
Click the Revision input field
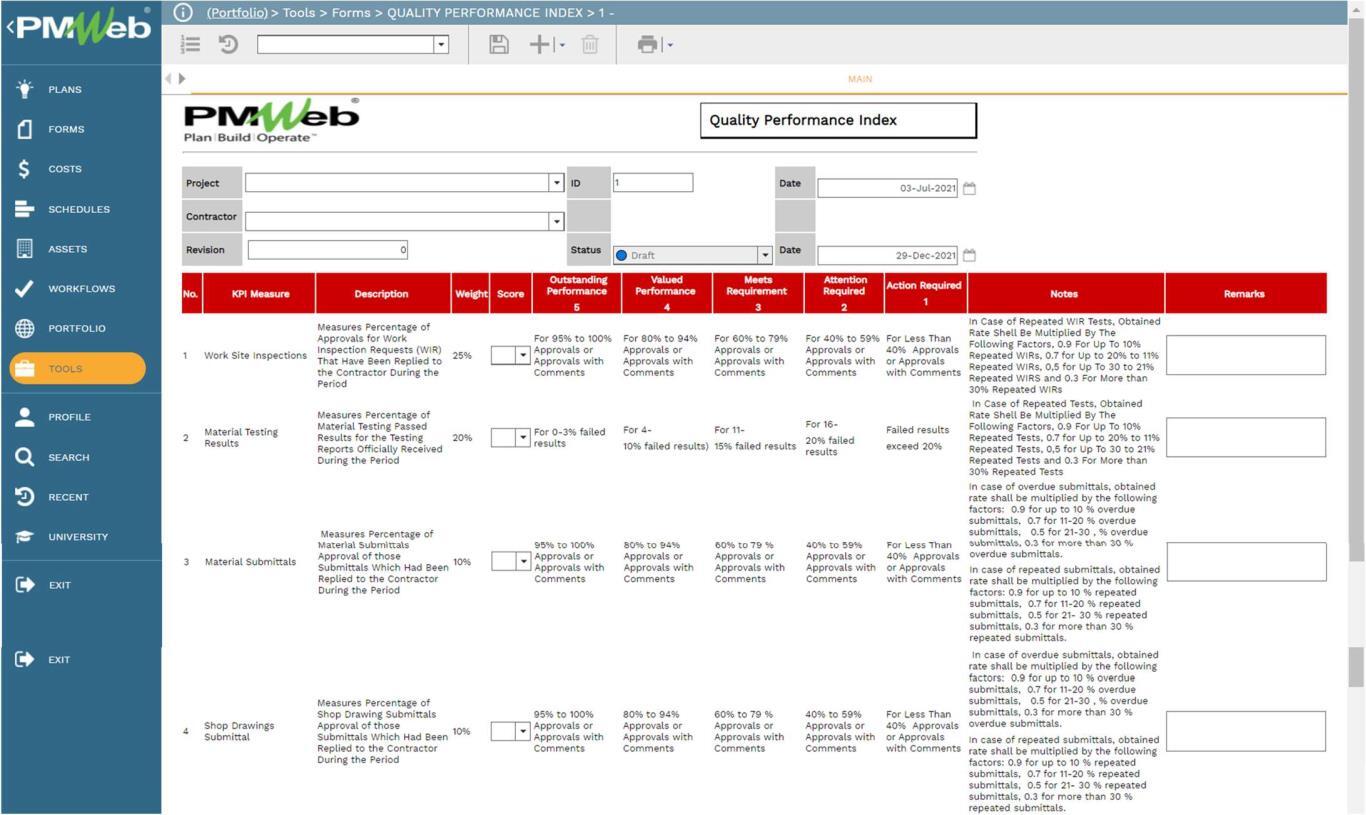point(328,250)
